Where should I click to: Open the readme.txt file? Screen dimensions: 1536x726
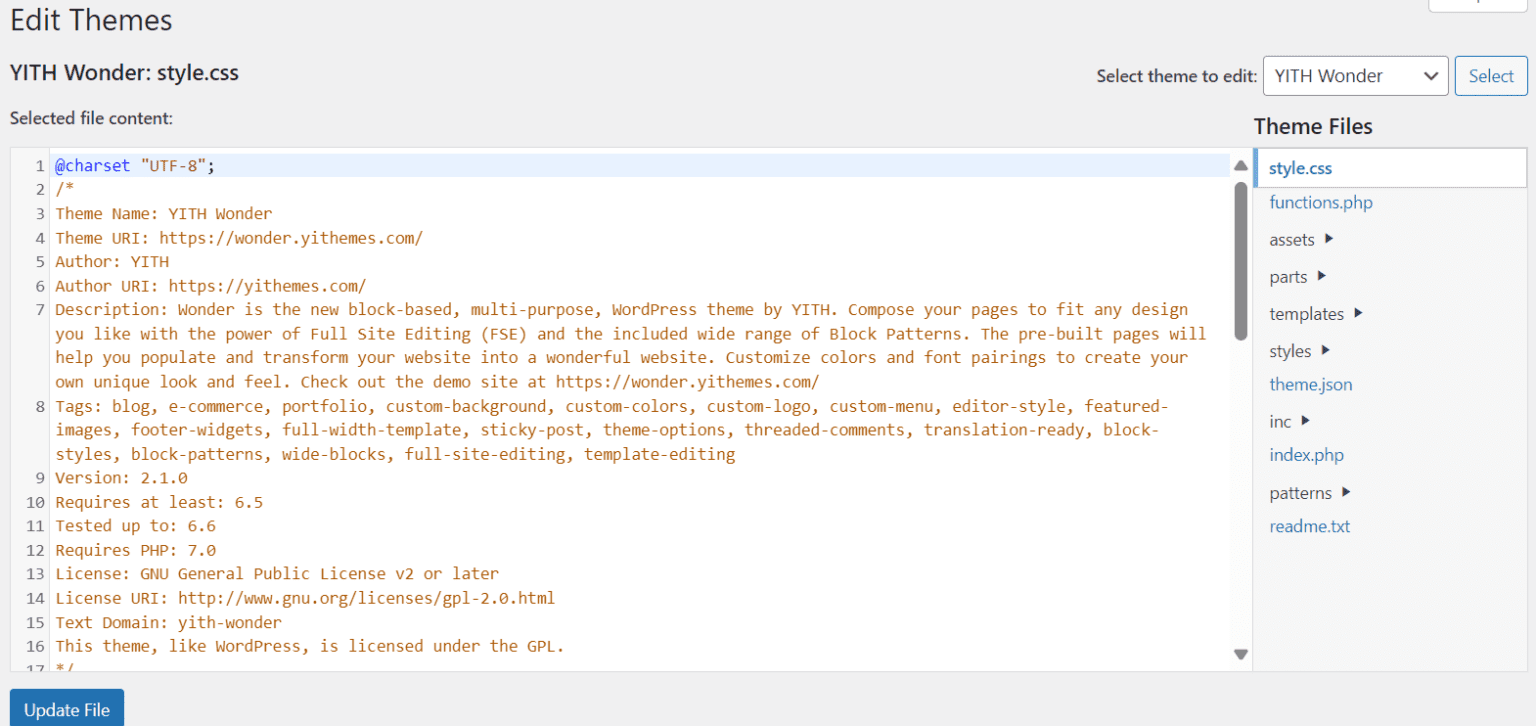(x=1309, y=527)
